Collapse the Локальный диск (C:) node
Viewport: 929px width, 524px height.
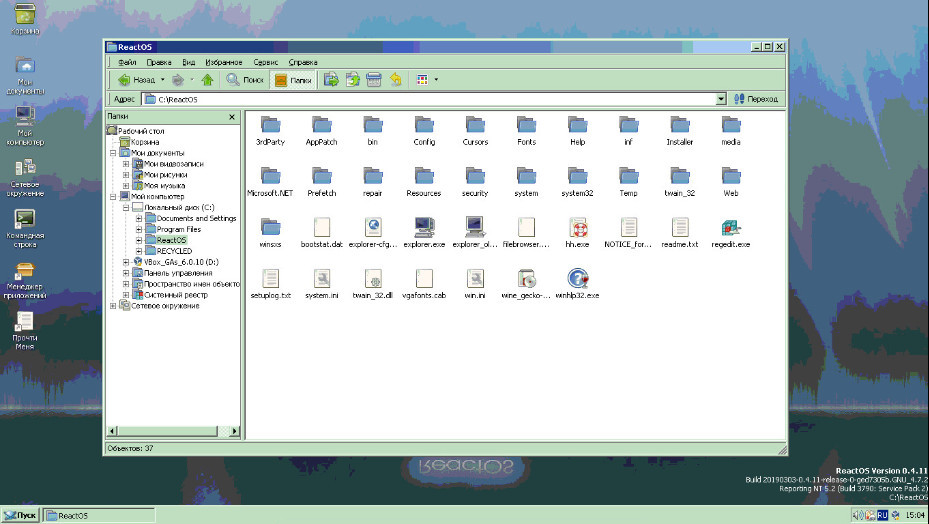[x=126, y=207]
